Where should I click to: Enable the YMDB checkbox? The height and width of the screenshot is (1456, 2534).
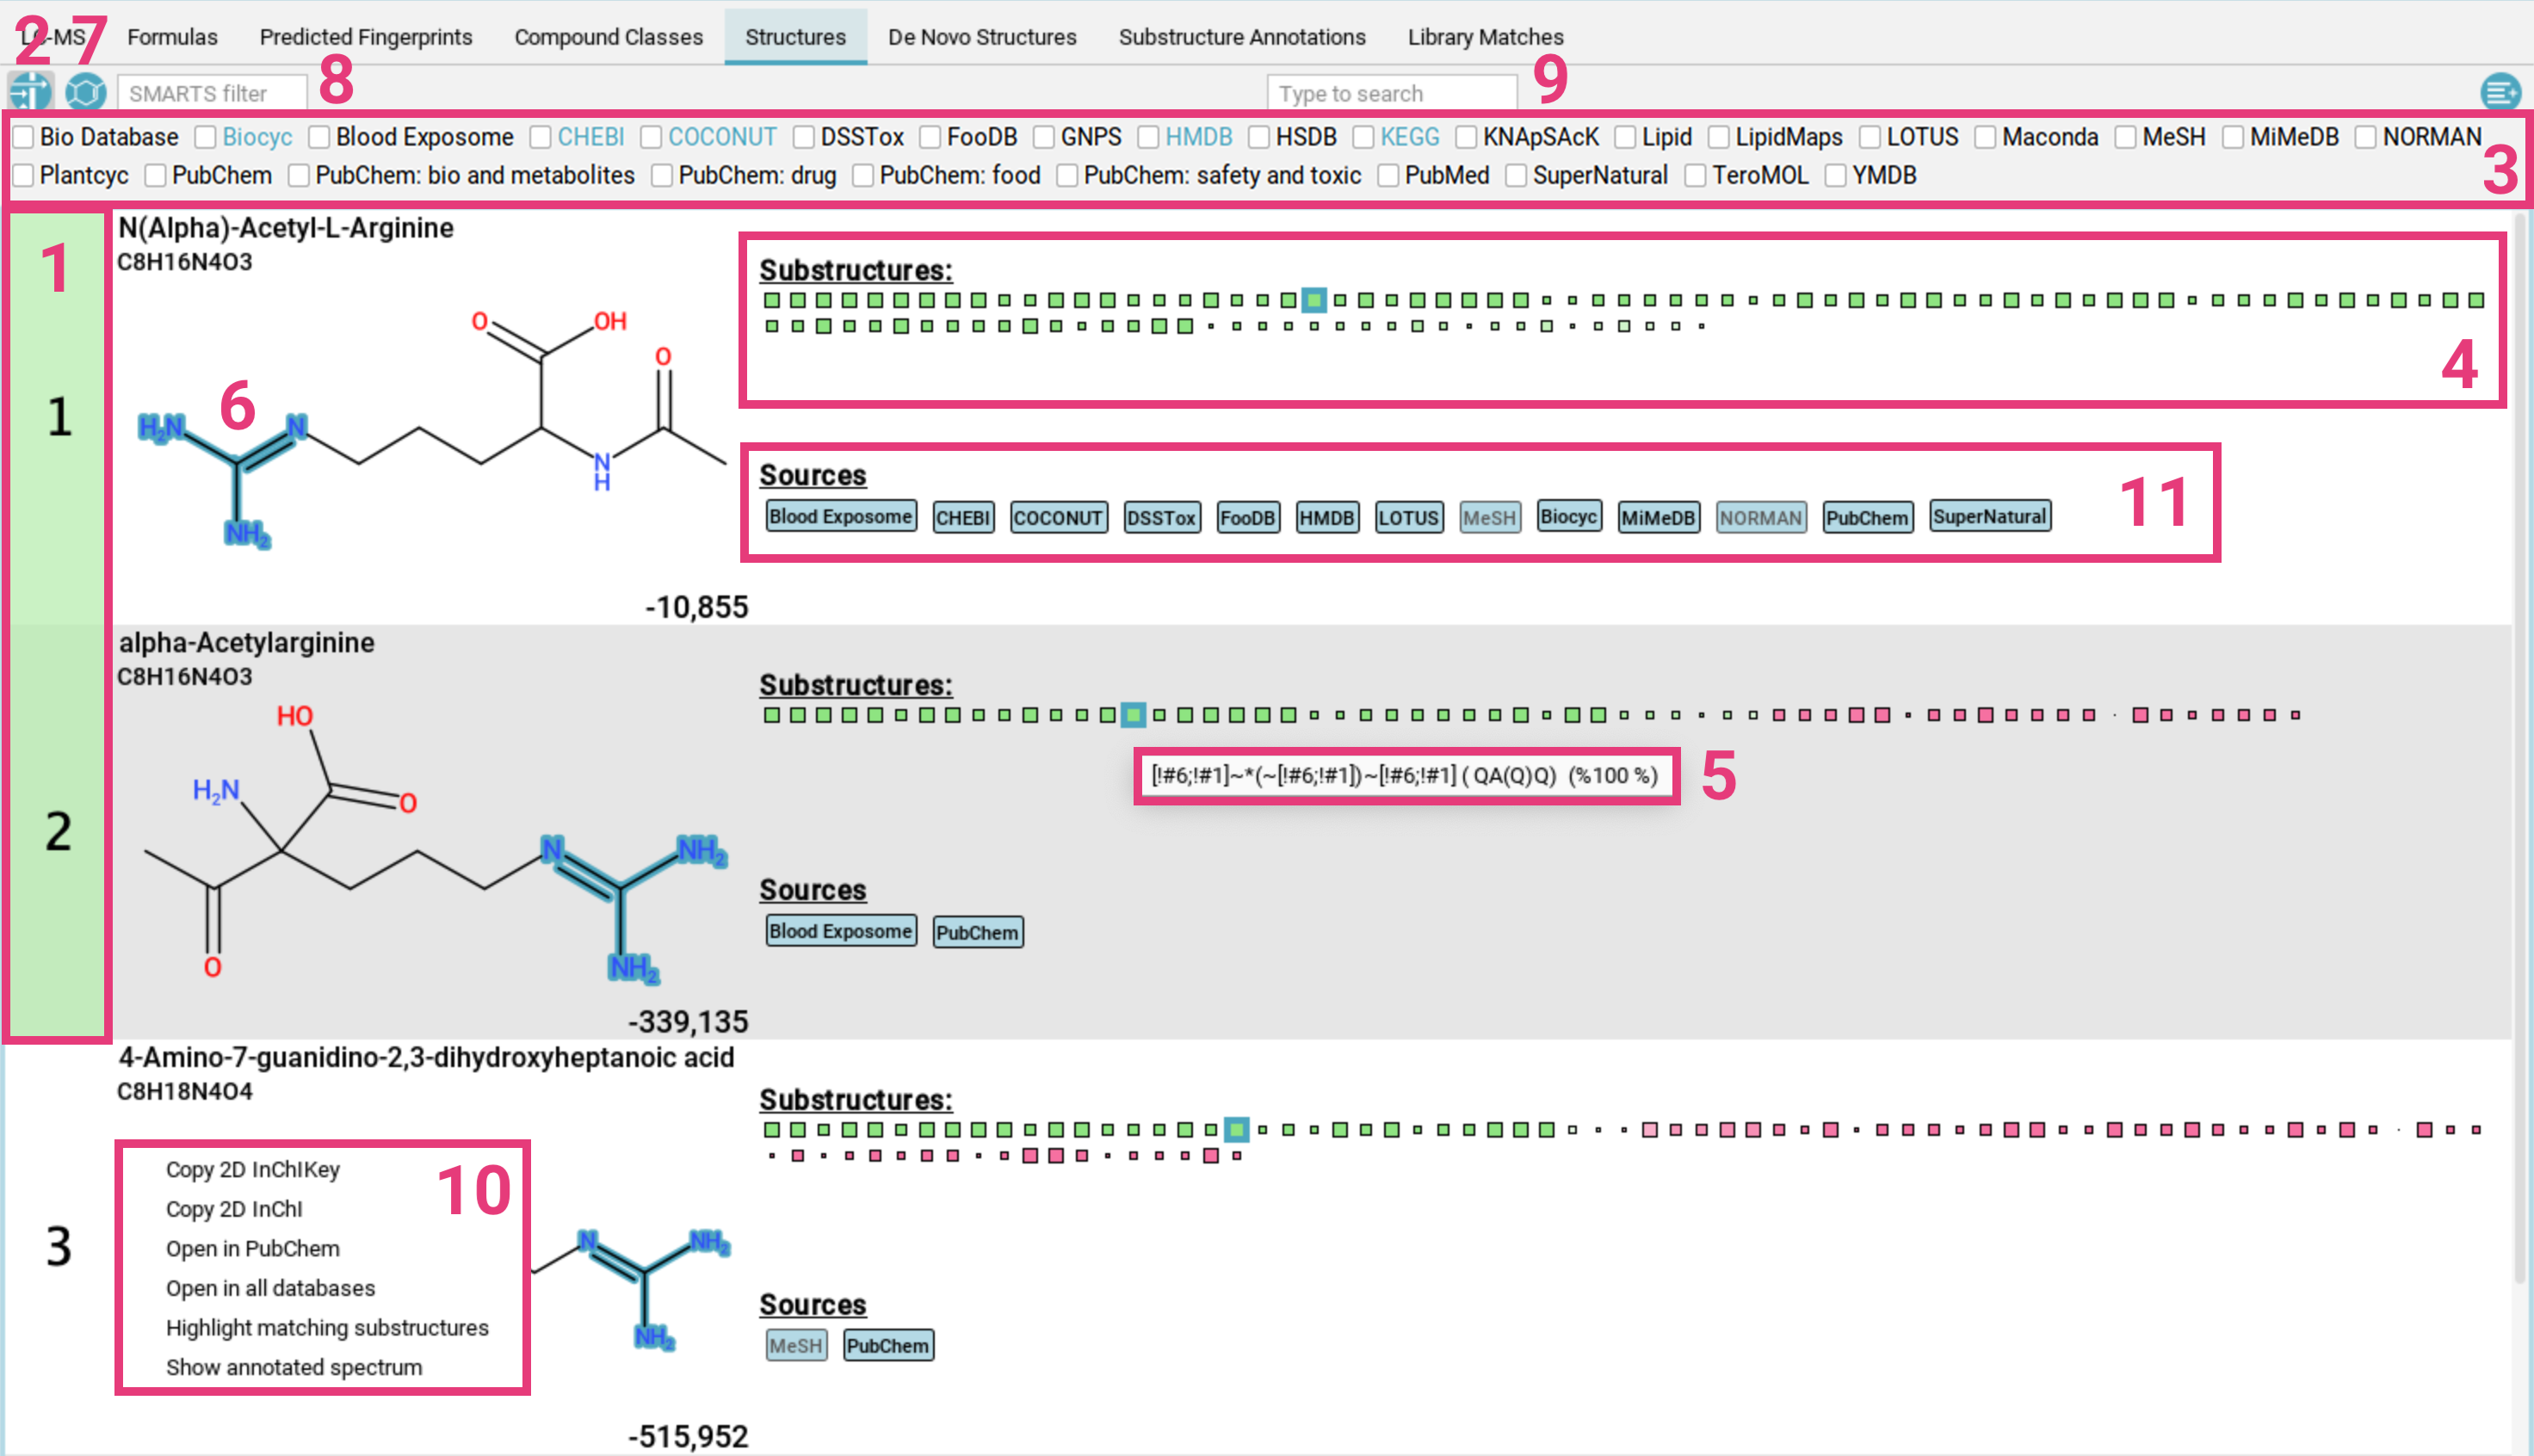[1836, 176]
